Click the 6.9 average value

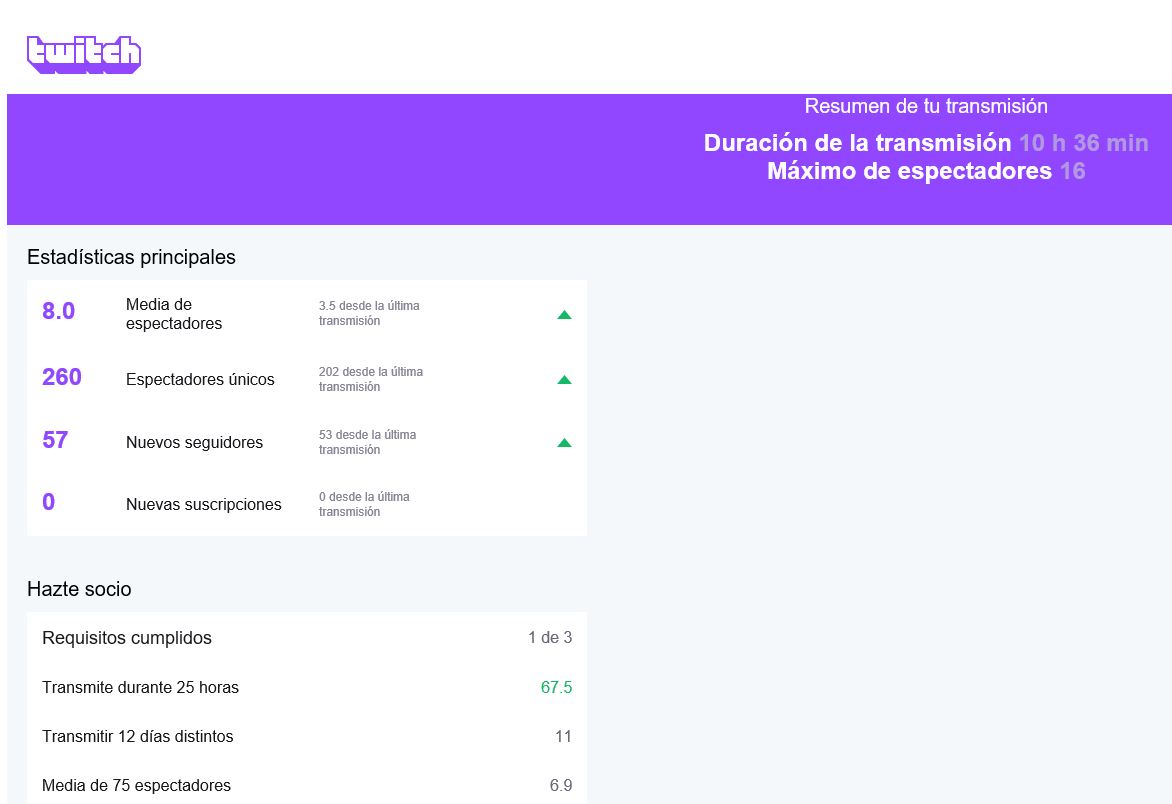pyautogui.click(x=561, y=785)
